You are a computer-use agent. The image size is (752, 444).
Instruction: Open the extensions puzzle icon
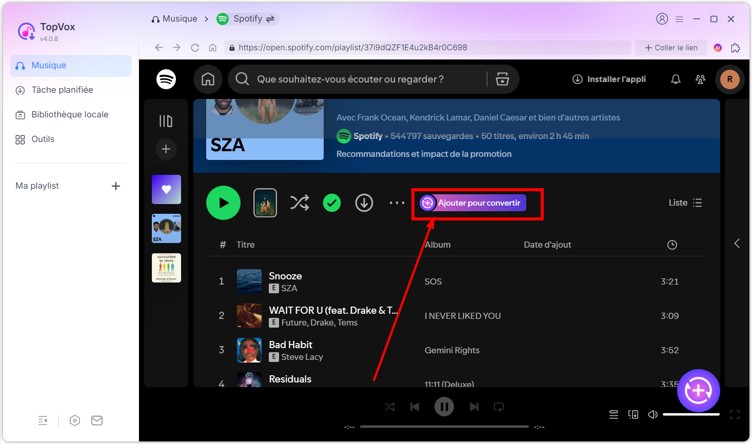click(735, 47)
